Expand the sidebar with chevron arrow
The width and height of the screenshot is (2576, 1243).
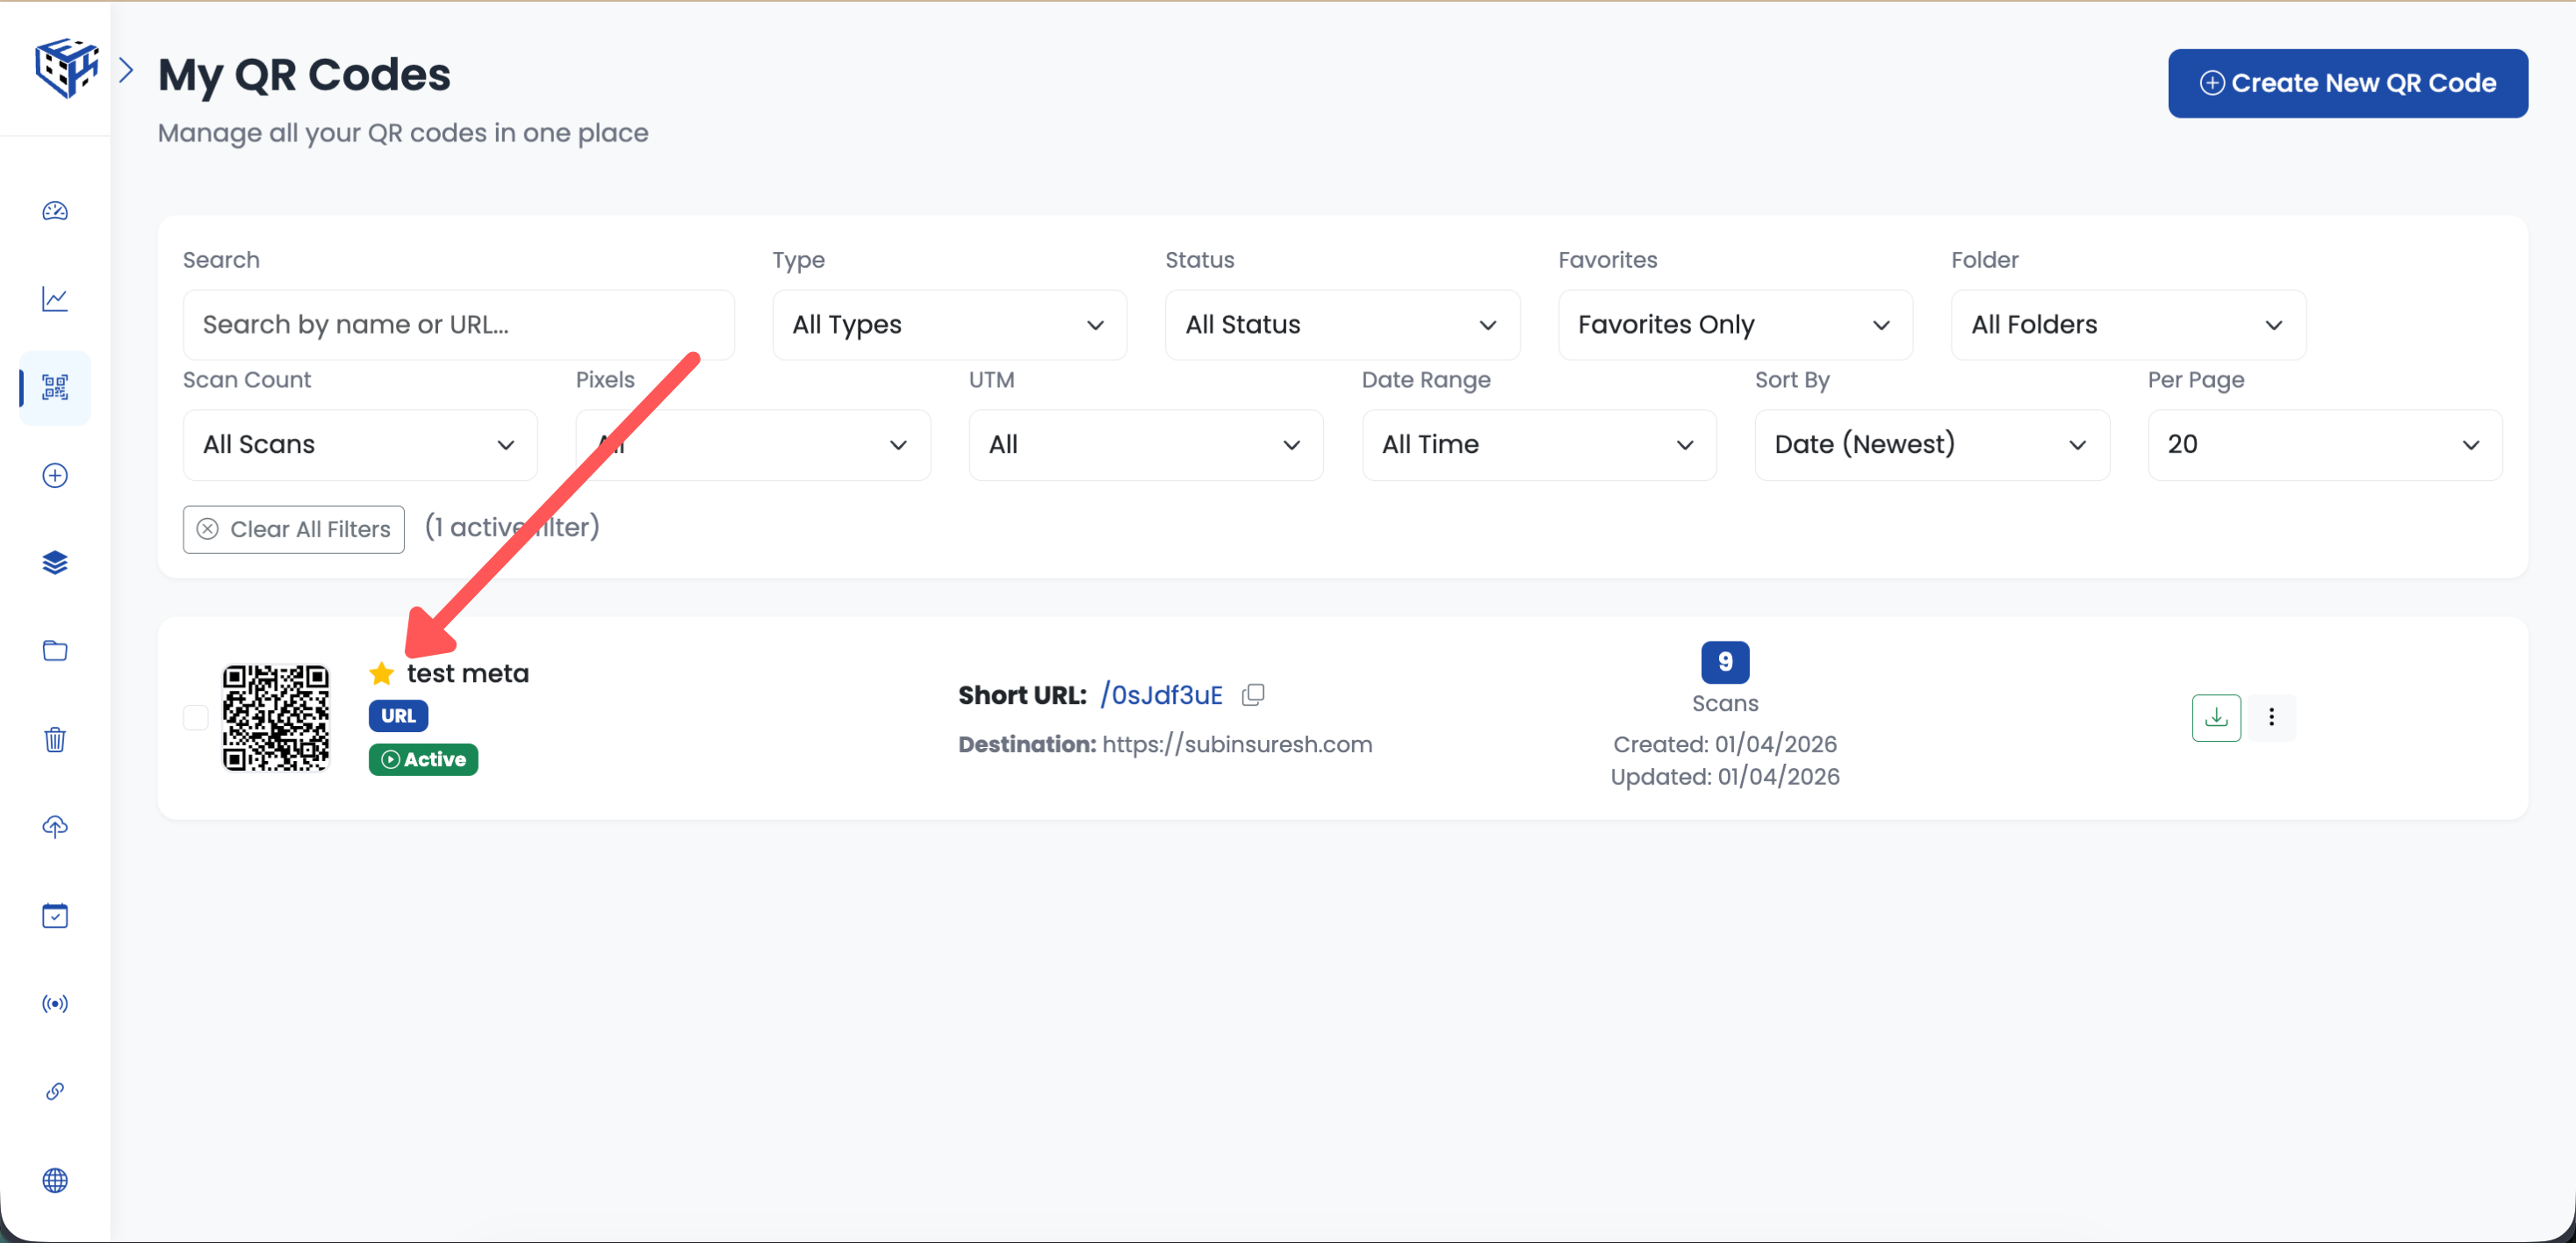126,70
